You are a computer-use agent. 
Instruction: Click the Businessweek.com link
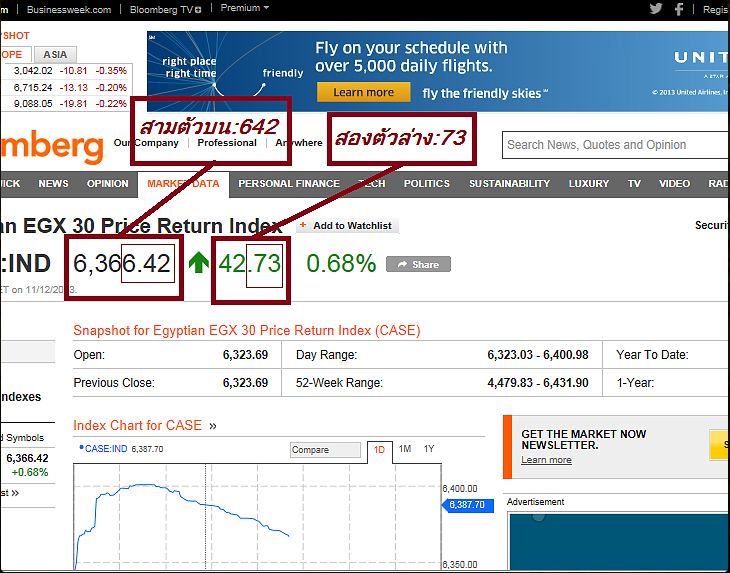click(69, 10)
